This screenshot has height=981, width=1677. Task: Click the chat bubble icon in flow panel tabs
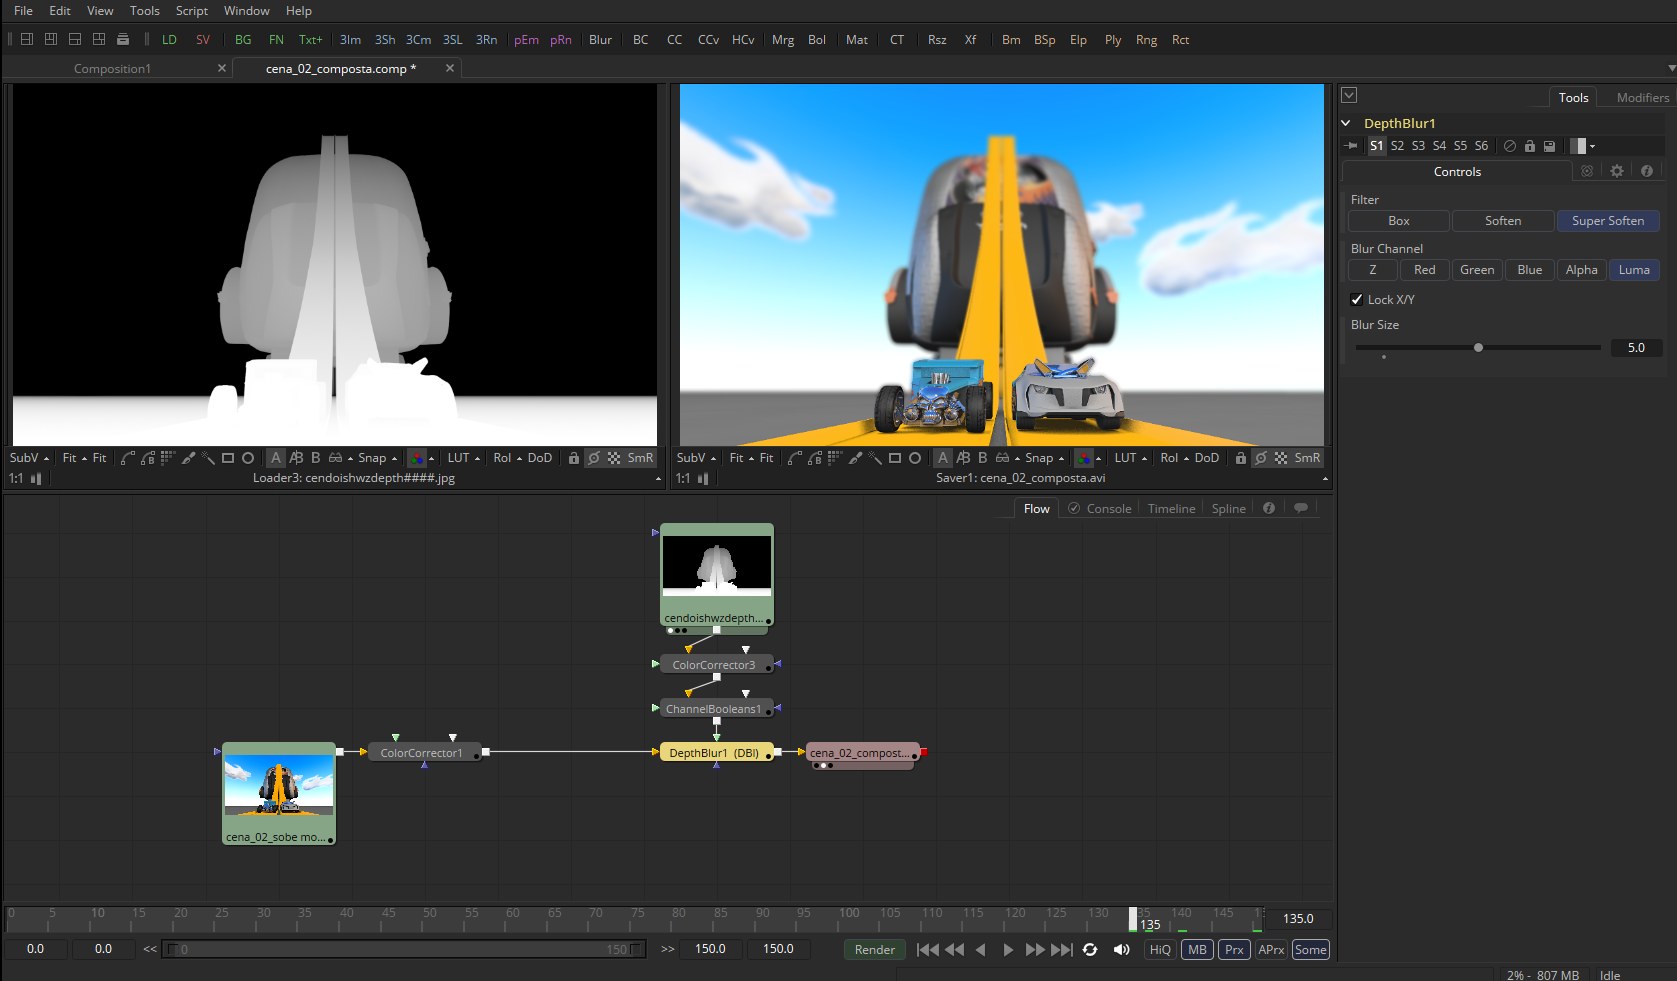tap(1301, 508)
